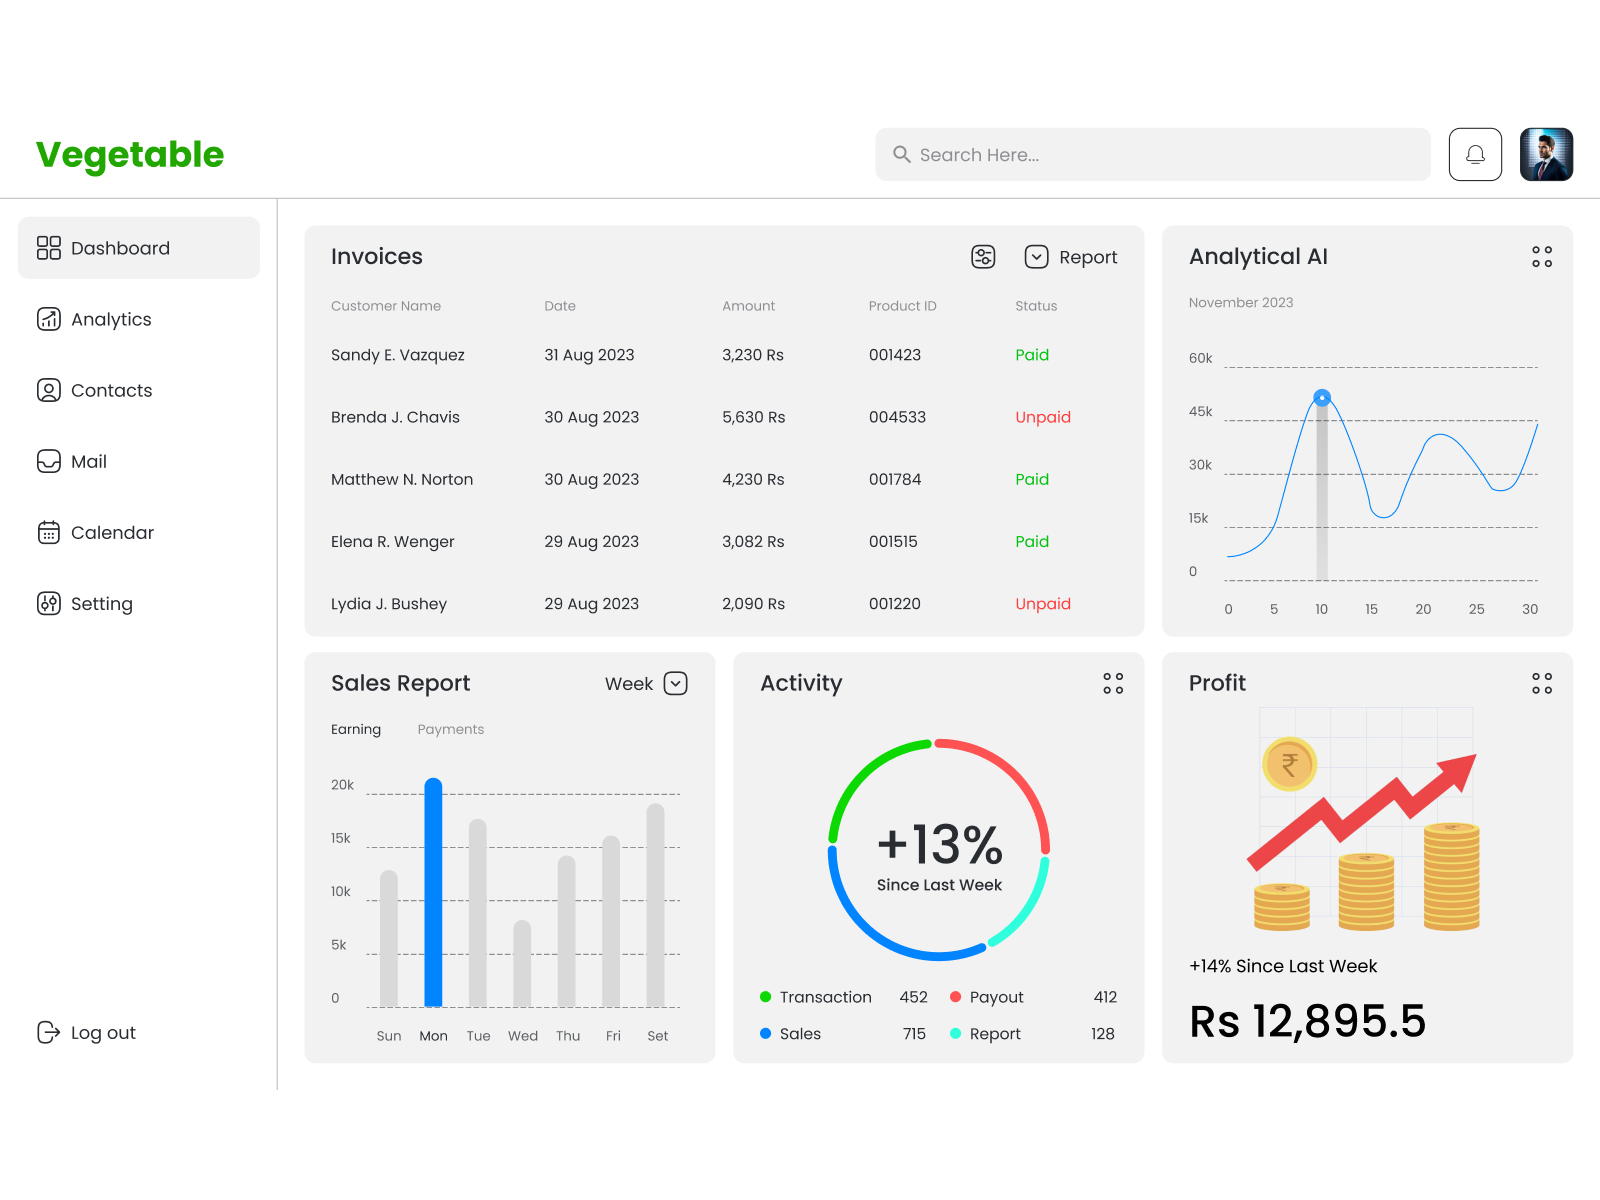Click the notification bell icon
This screenshot has width=1600, height=1200.
[1474, 154]
